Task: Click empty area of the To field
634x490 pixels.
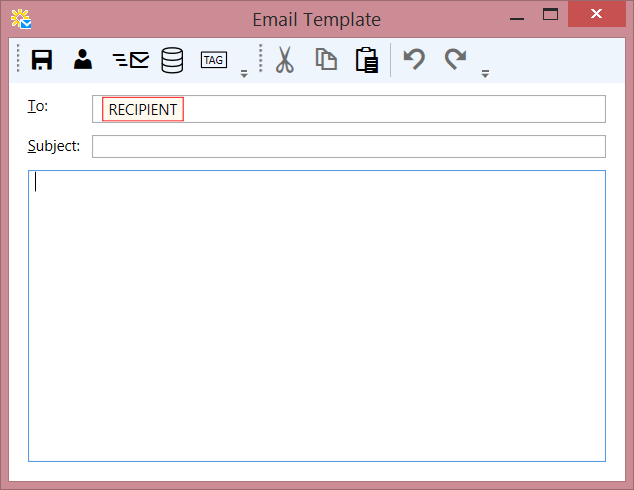Action: pyautogui.click(x=400, y=109)
